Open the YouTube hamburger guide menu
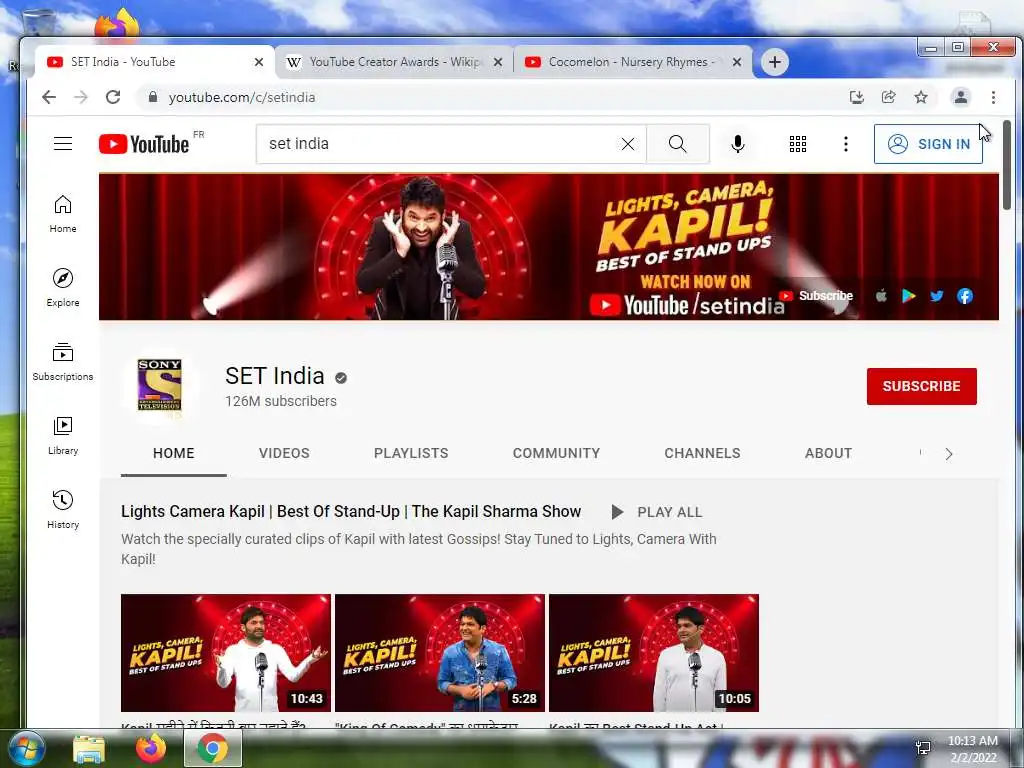 [63, 144]
